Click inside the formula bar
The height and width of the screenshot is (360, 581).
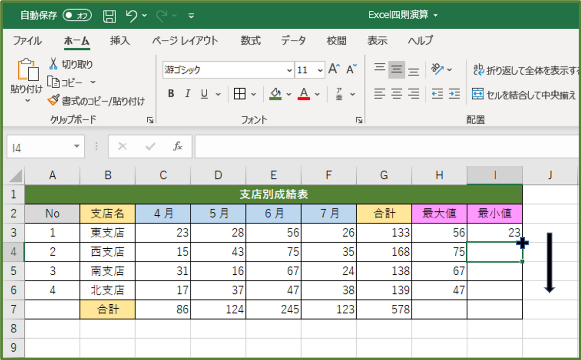pos(388,147)
